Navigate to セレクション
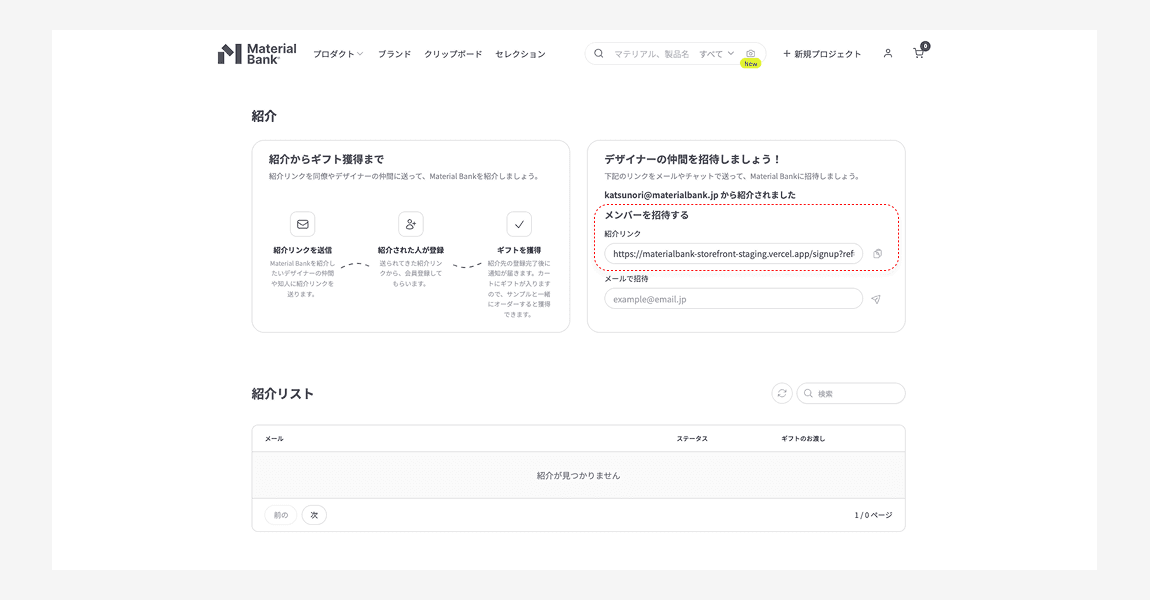 pos(520,54)
